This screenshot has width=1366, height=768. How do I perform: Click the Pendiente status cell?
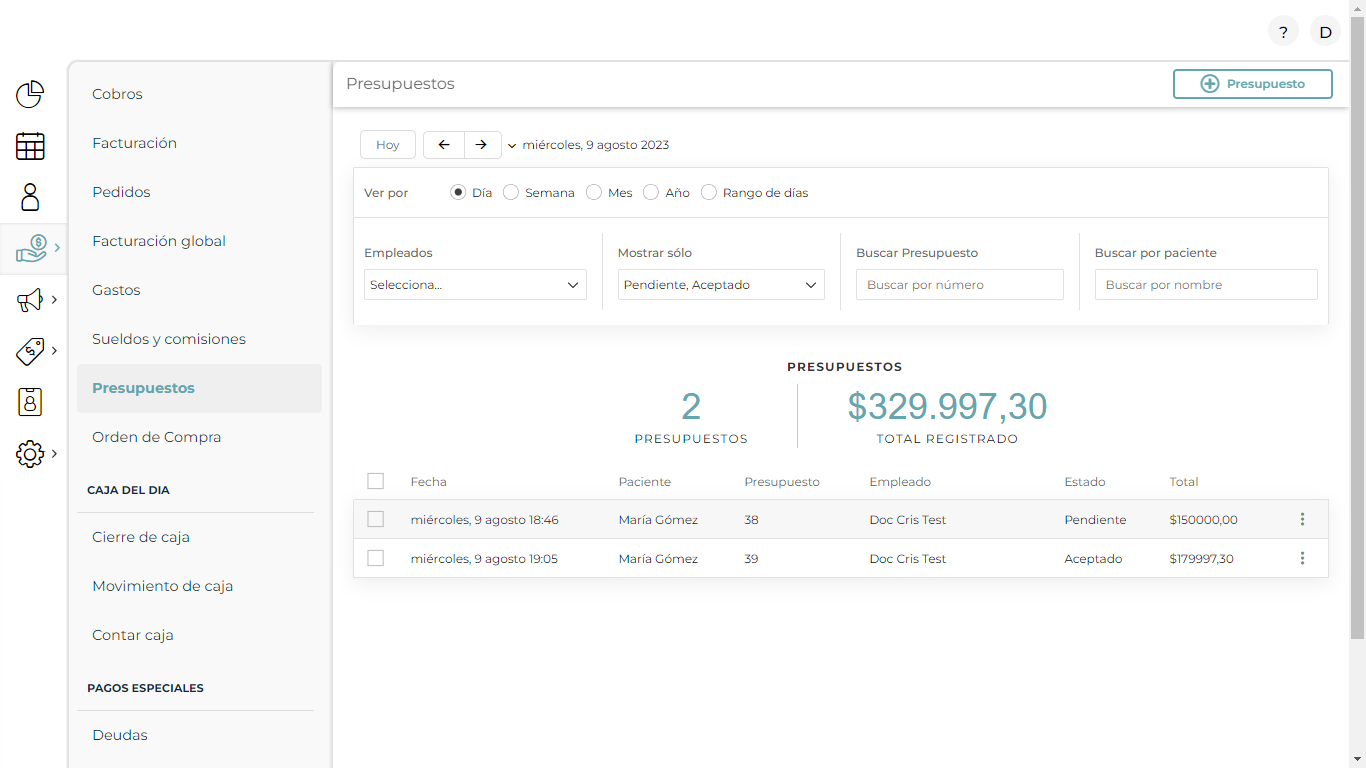tap(1095, 520)
